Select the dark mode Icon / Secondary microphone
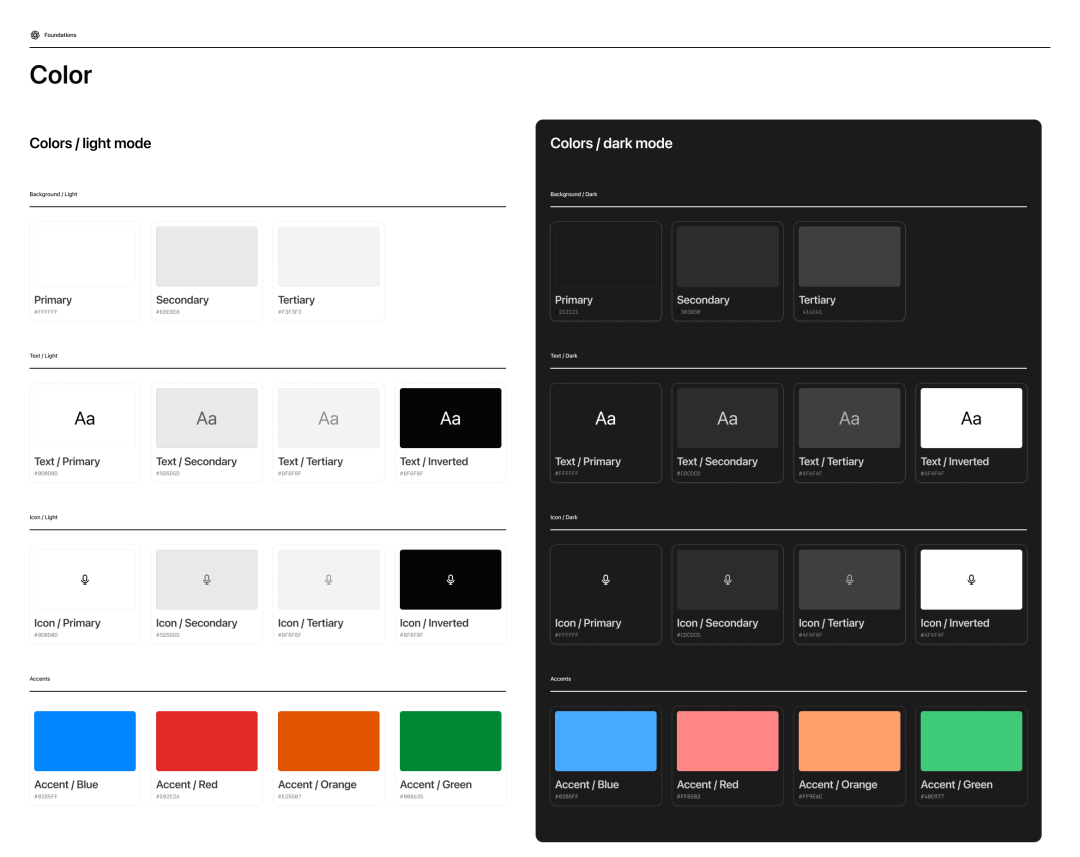1080x857 pixels. [x=728, y=580]
